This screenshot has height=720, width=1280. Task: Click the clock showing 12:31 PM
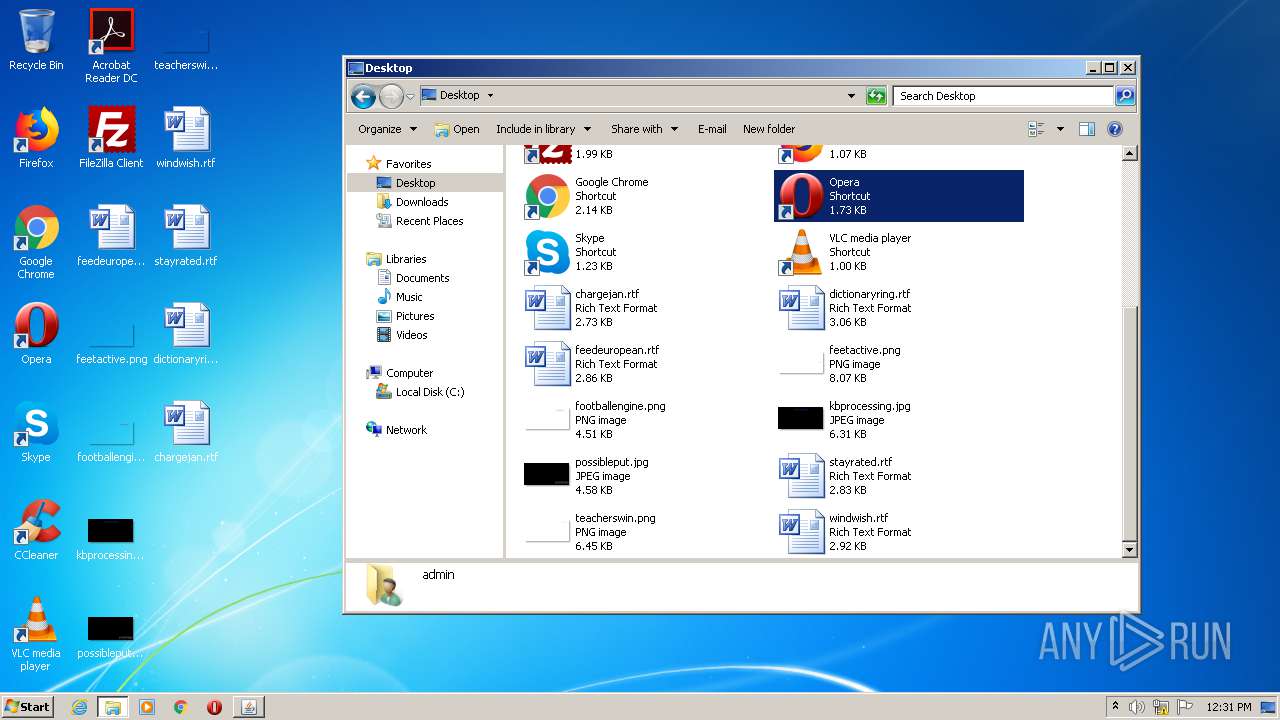pyautogui.click(x=1229, y=707)
